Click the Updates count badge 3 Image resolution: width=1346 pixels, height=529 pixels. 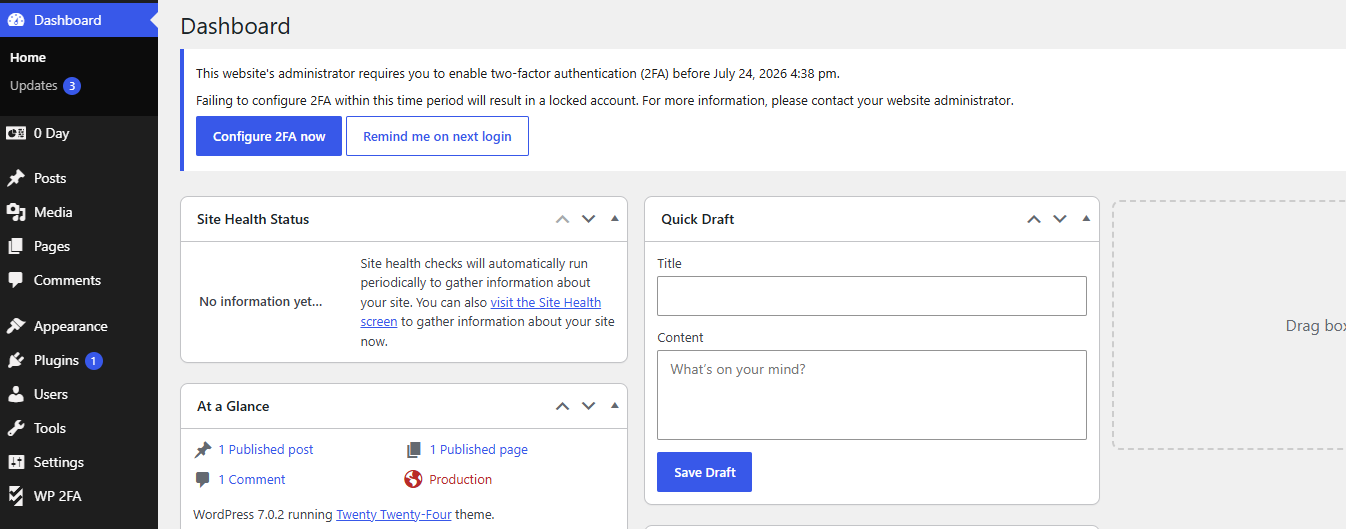click(72, 86)
